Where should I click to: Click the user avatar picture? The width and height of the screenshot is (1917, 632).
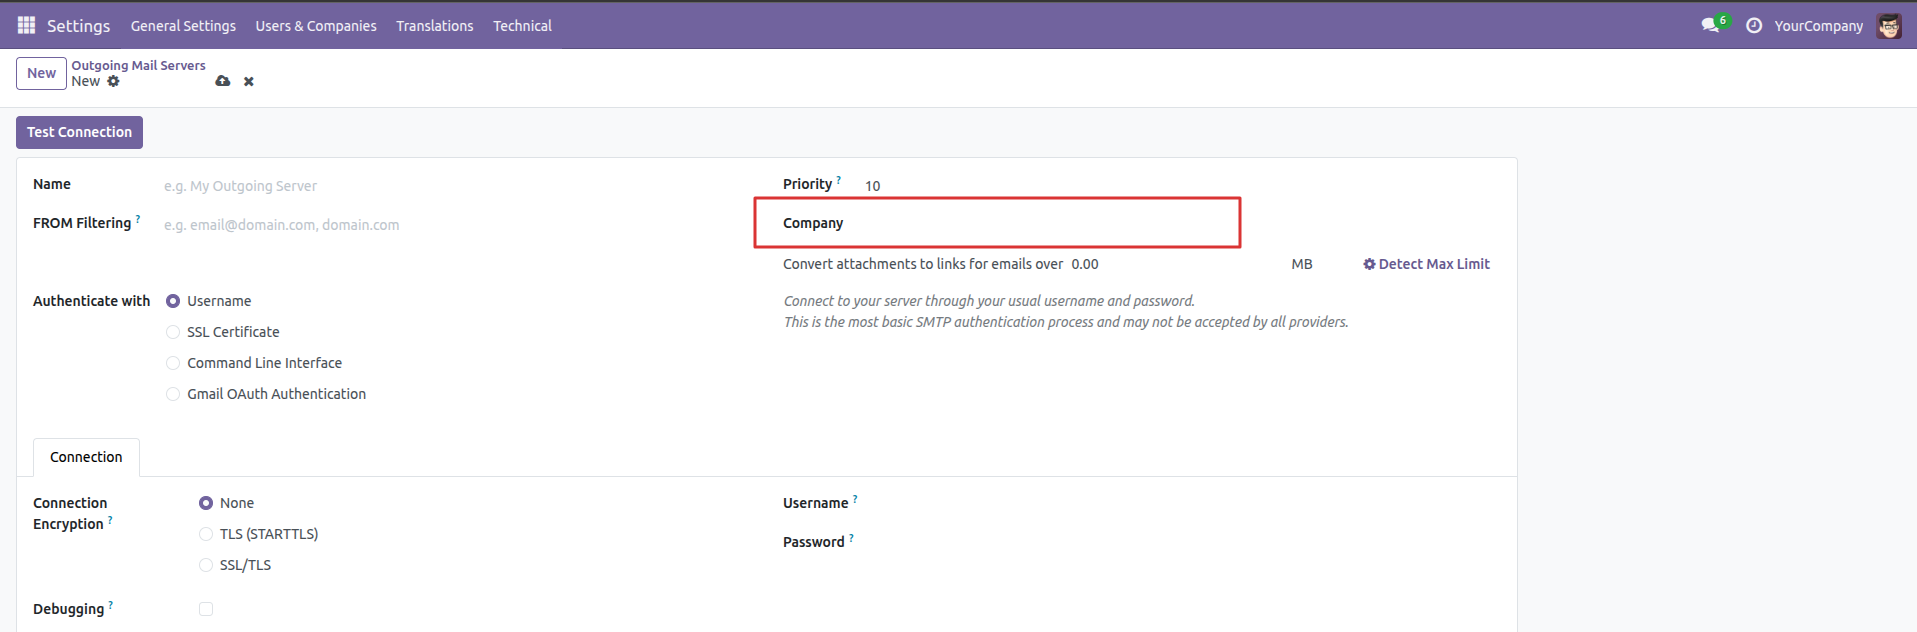coord(1888,26)
